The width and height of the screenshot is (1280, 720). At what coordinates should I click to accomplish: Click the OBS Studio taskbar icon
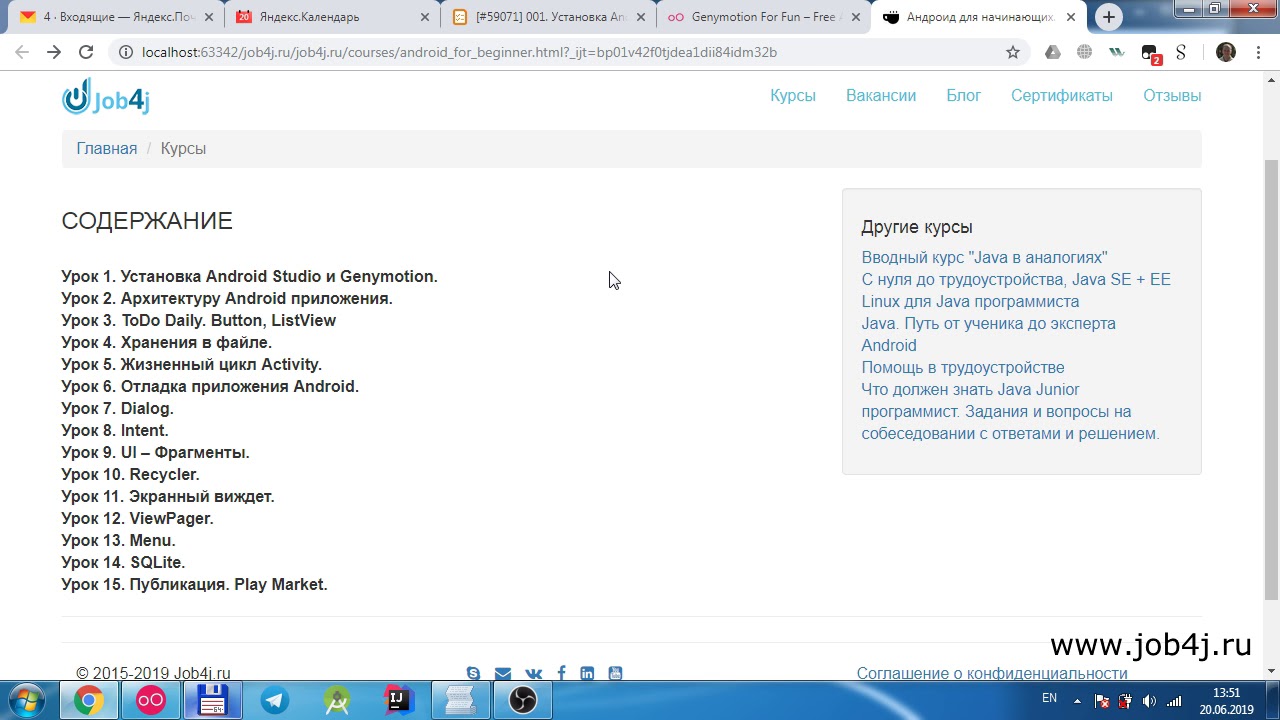click(x=523, y=701)
